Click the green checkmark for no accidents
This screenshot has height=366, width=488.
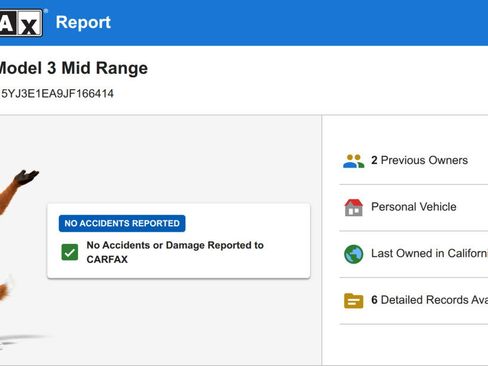tap(70, 252)
